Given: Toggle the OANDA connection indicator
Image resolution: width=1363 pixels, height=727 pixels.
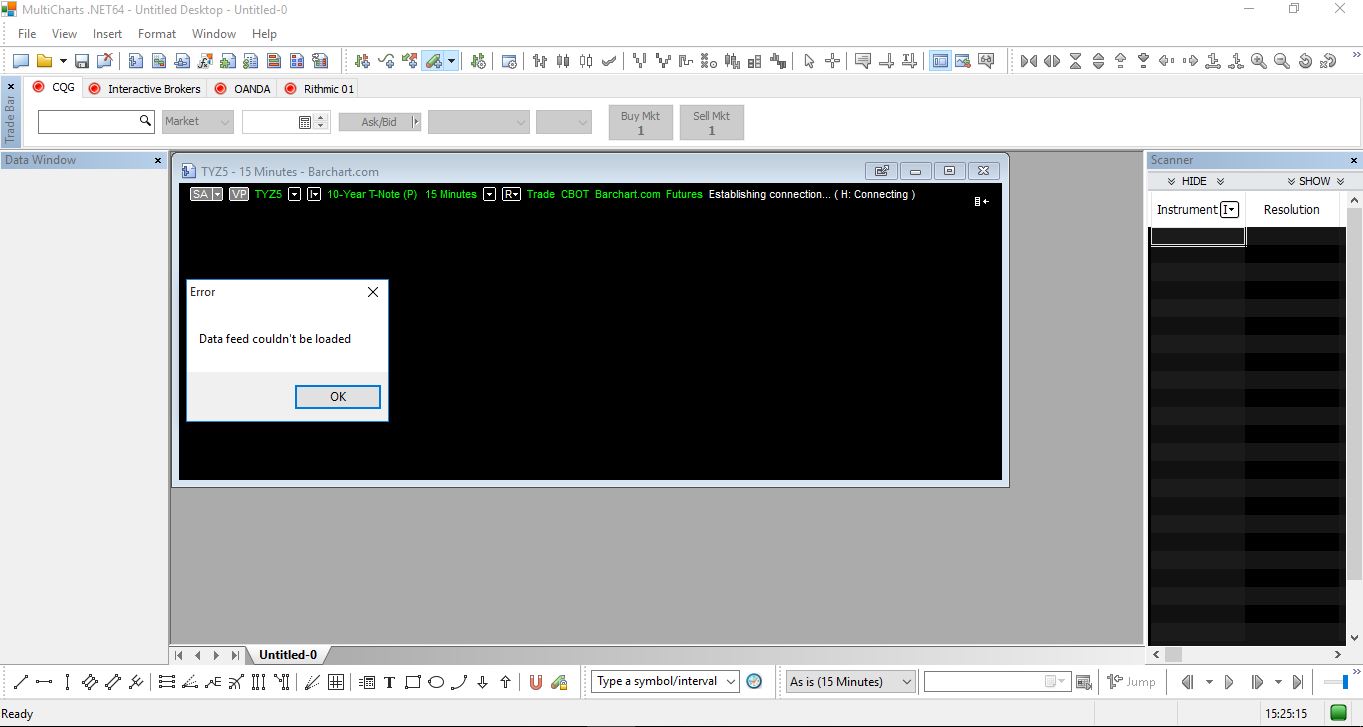Looking at the screenshot, I should (221, 88).
